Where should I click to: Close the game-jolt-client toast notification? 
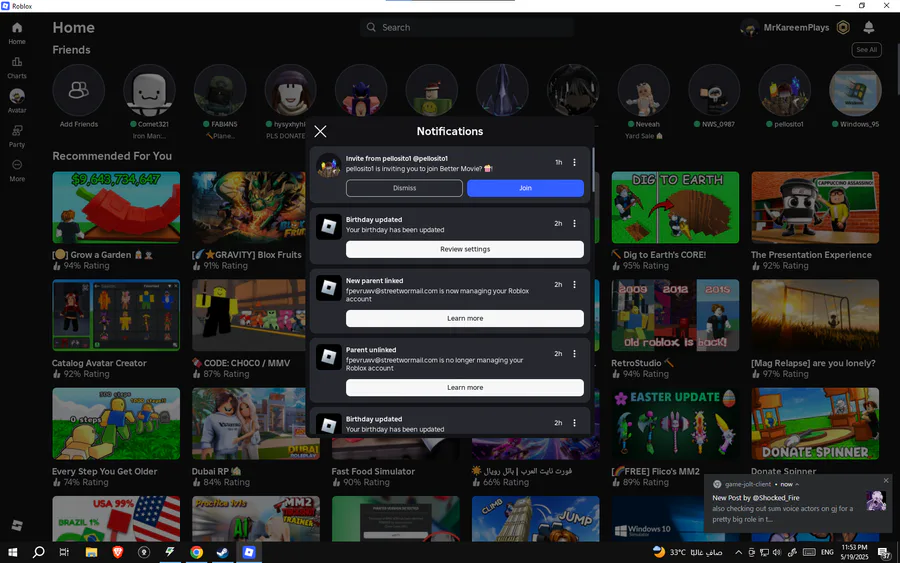click(x=886, y=480)
